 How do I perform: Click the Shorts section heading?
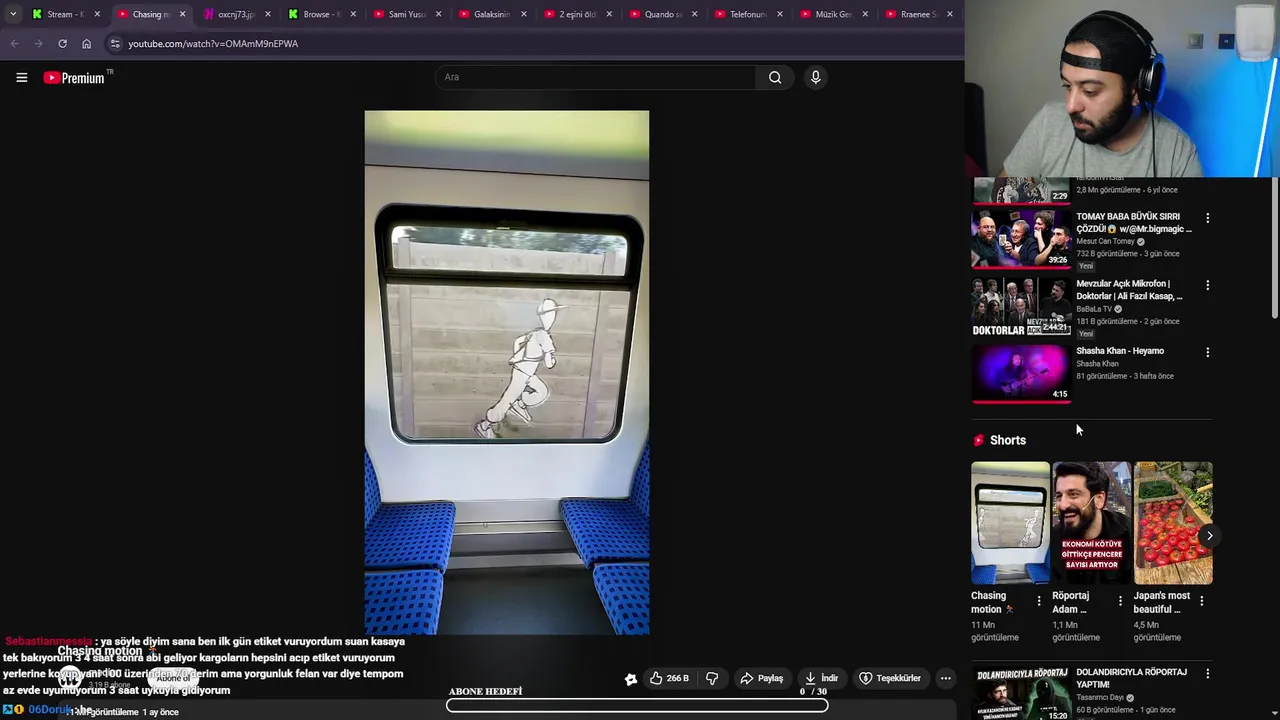click(1007, 440)
